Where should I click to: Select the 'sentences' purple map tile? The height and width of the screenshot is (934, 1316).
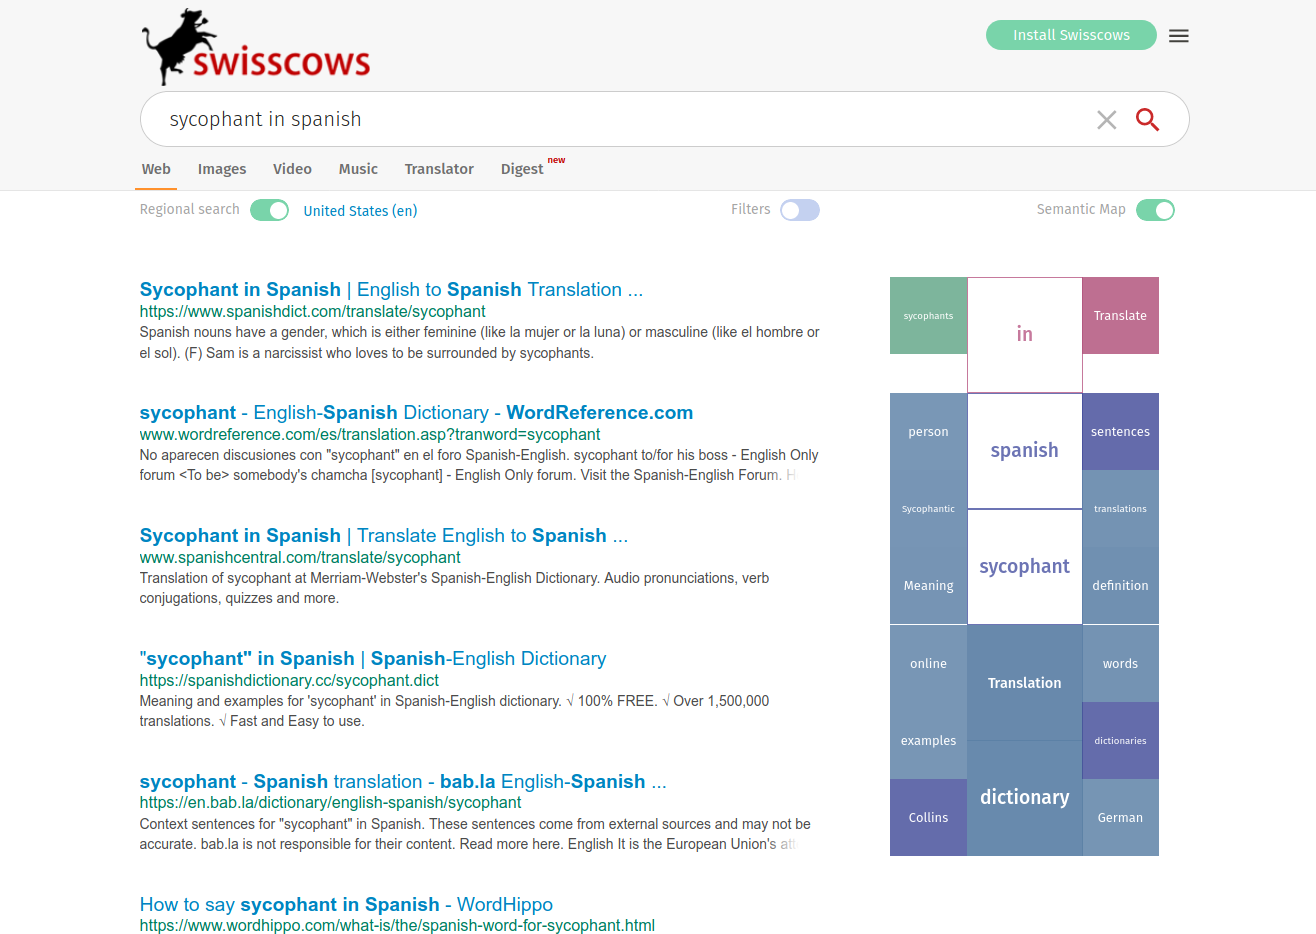pos(1120,432)
